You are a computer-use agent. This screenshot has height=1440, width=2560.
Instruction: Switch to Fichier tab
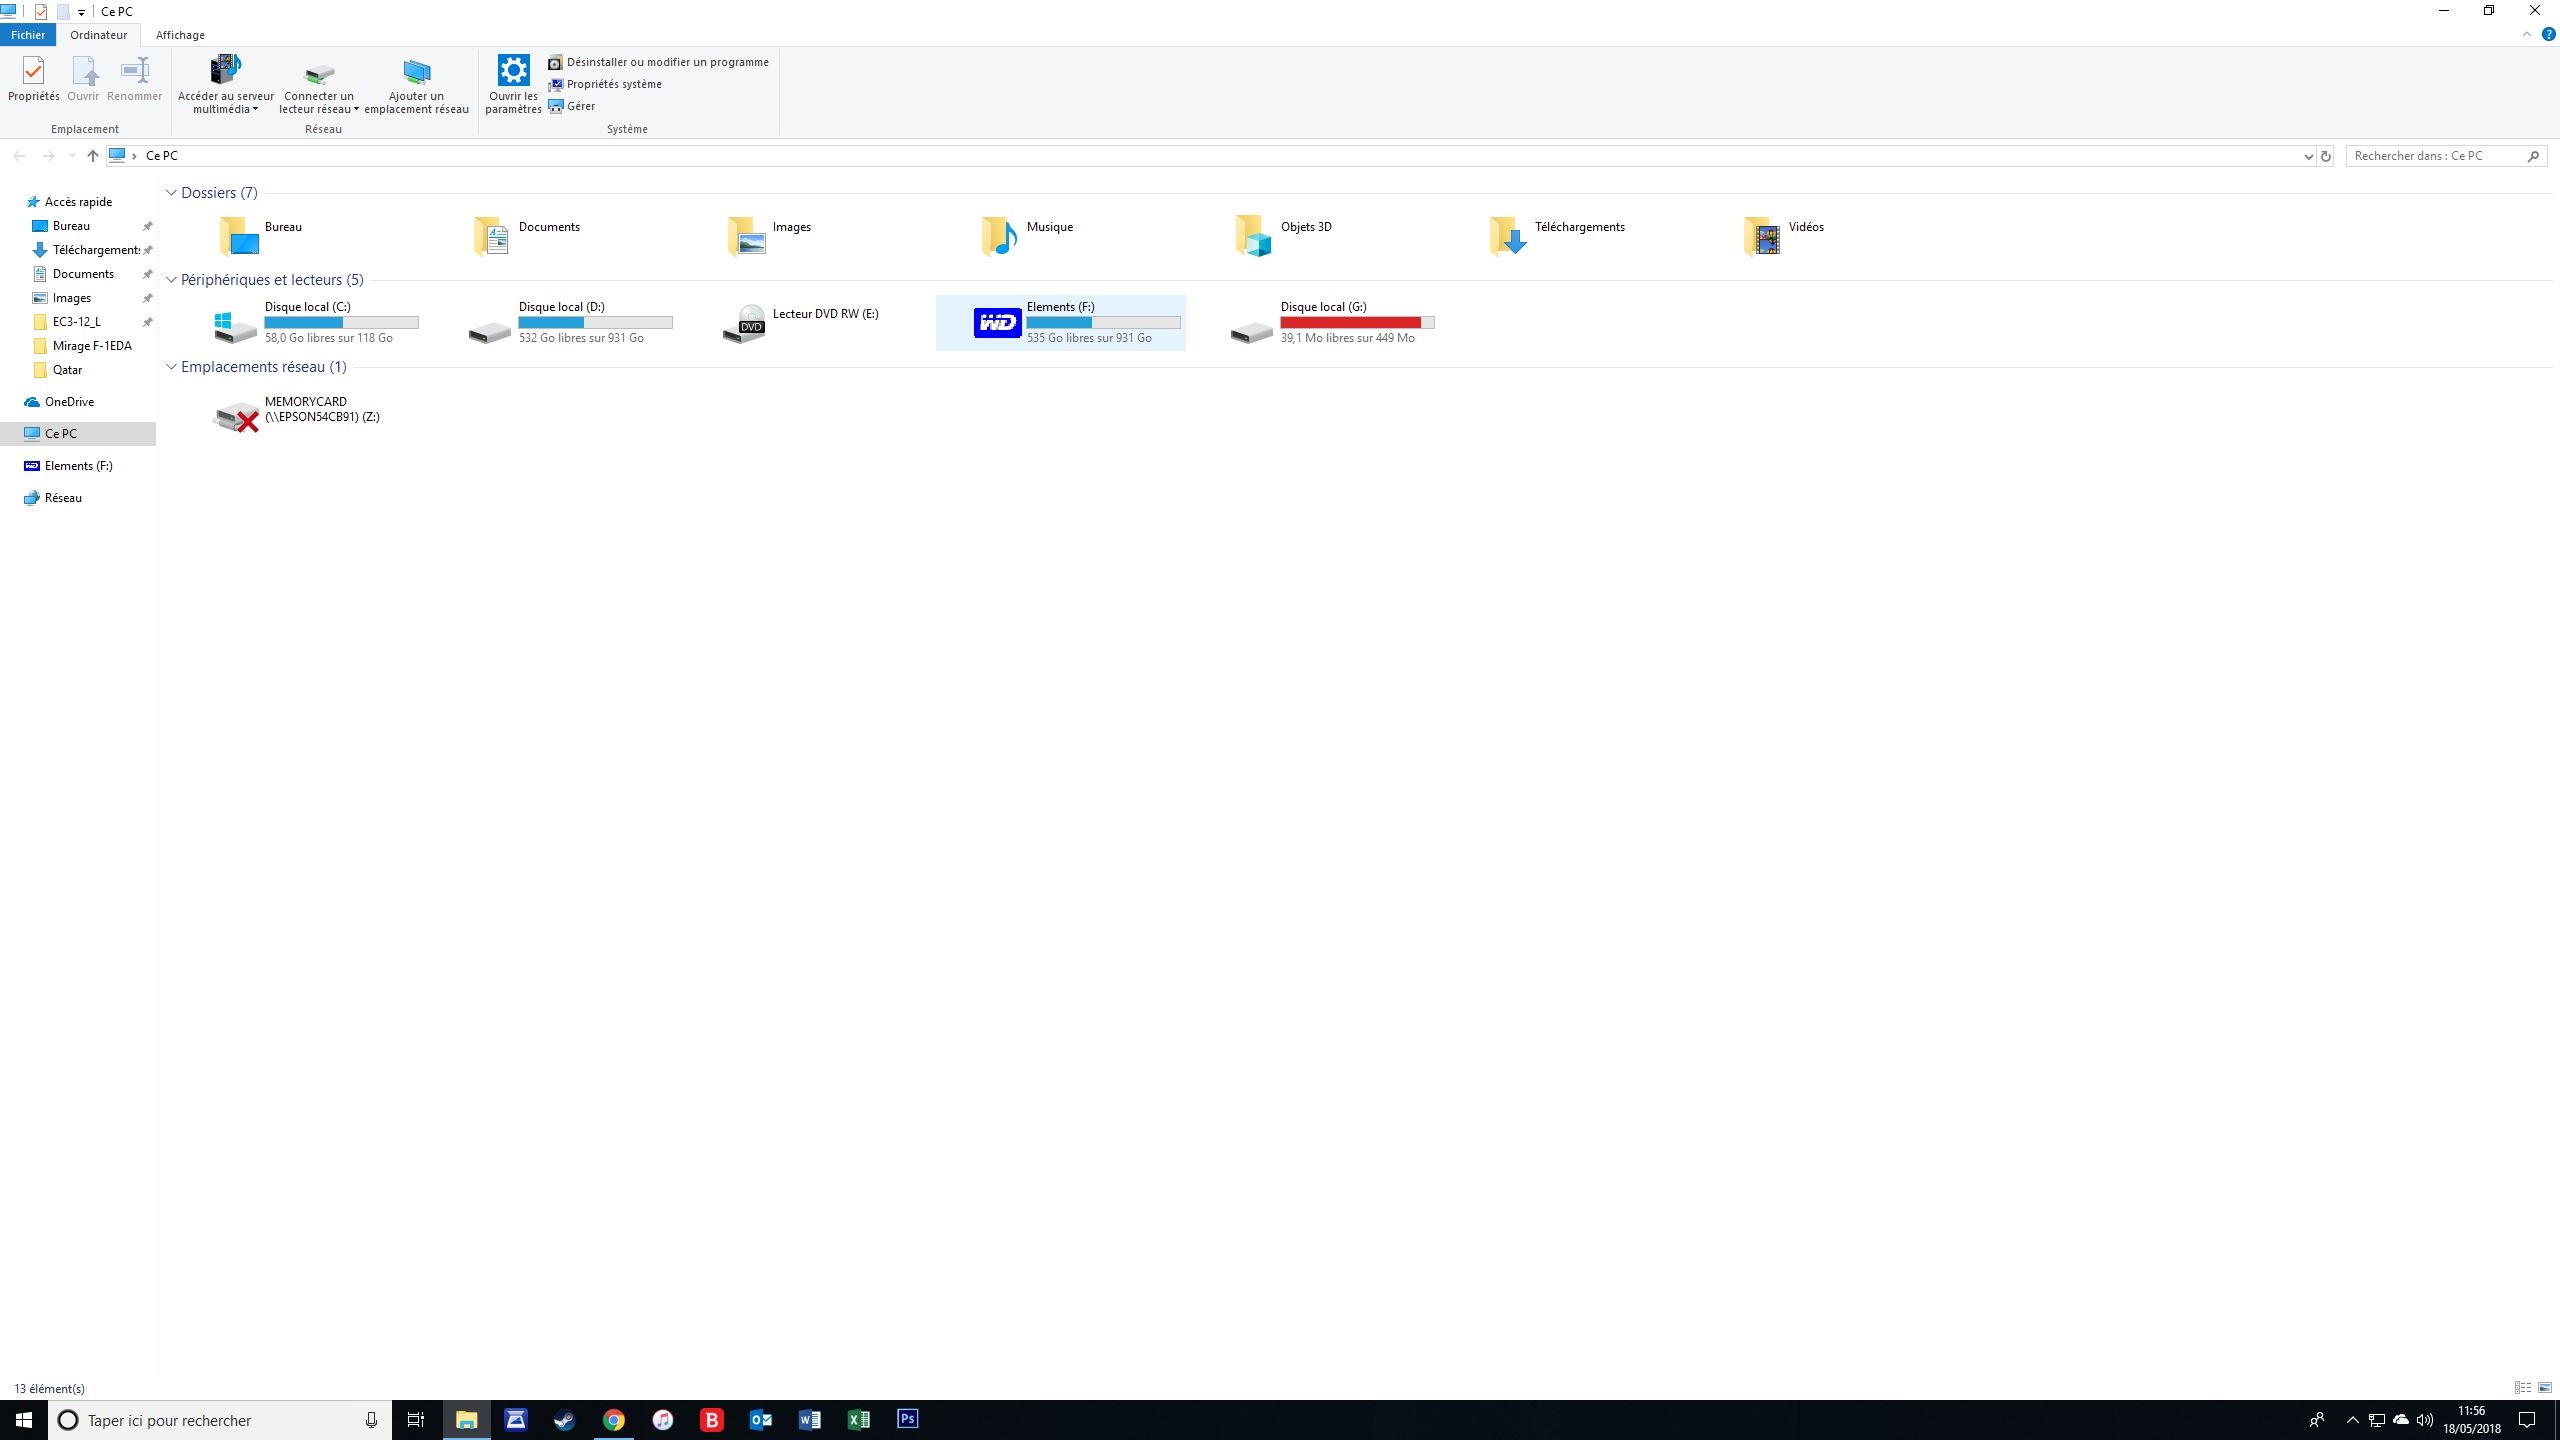click(28, 35)
